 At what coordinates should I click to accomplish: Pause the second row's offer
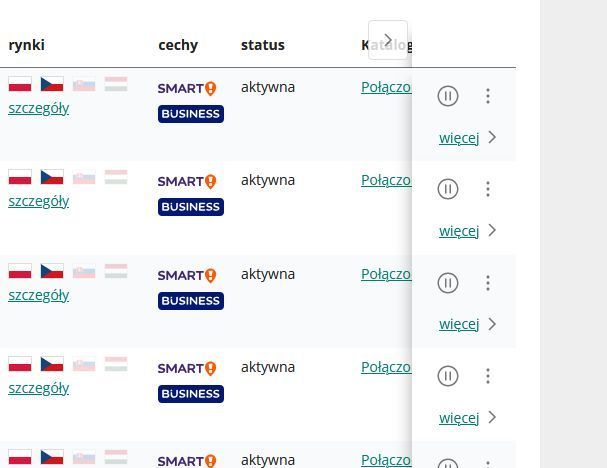click(448, 189)
